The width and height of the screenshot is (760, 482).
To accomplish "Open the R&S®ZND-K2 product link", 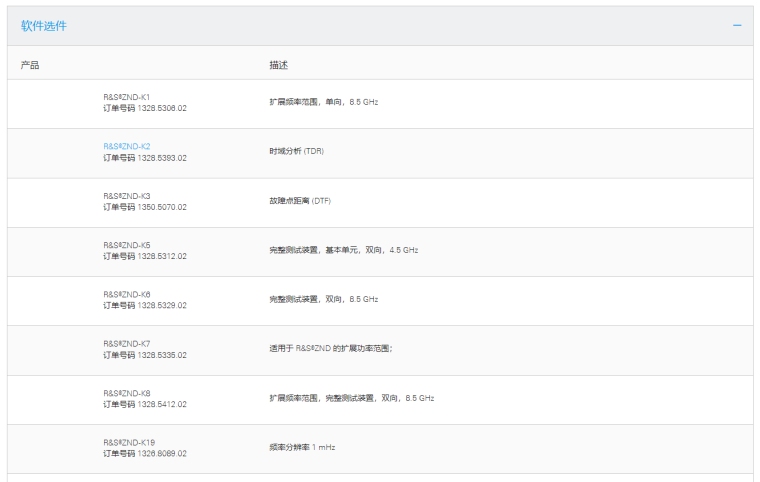I will [127, 146].
